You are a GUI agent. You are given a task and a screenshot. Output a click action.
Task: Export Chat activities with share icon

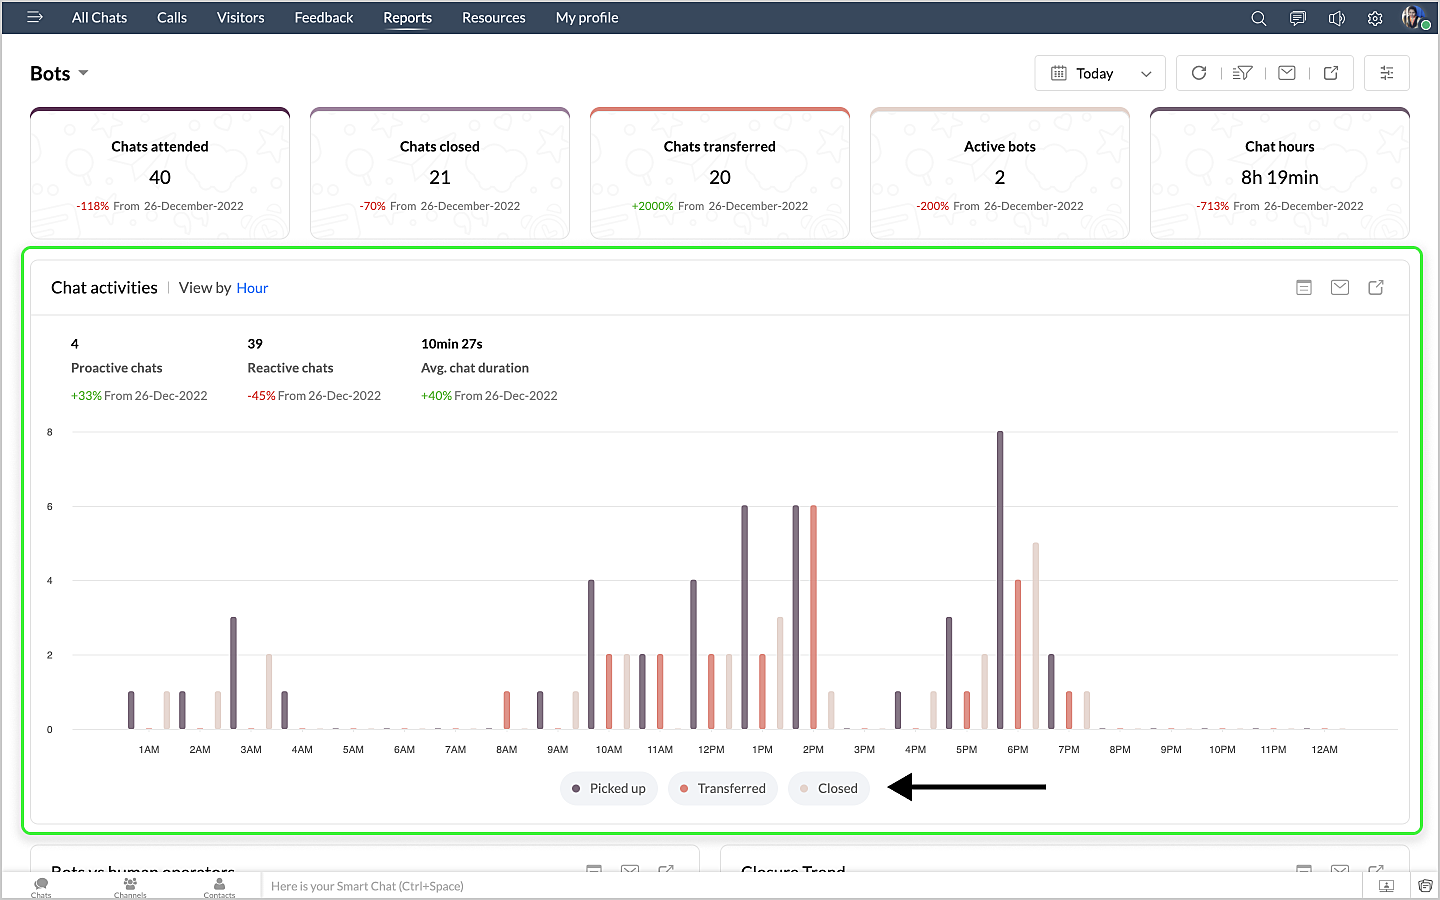1376,288
